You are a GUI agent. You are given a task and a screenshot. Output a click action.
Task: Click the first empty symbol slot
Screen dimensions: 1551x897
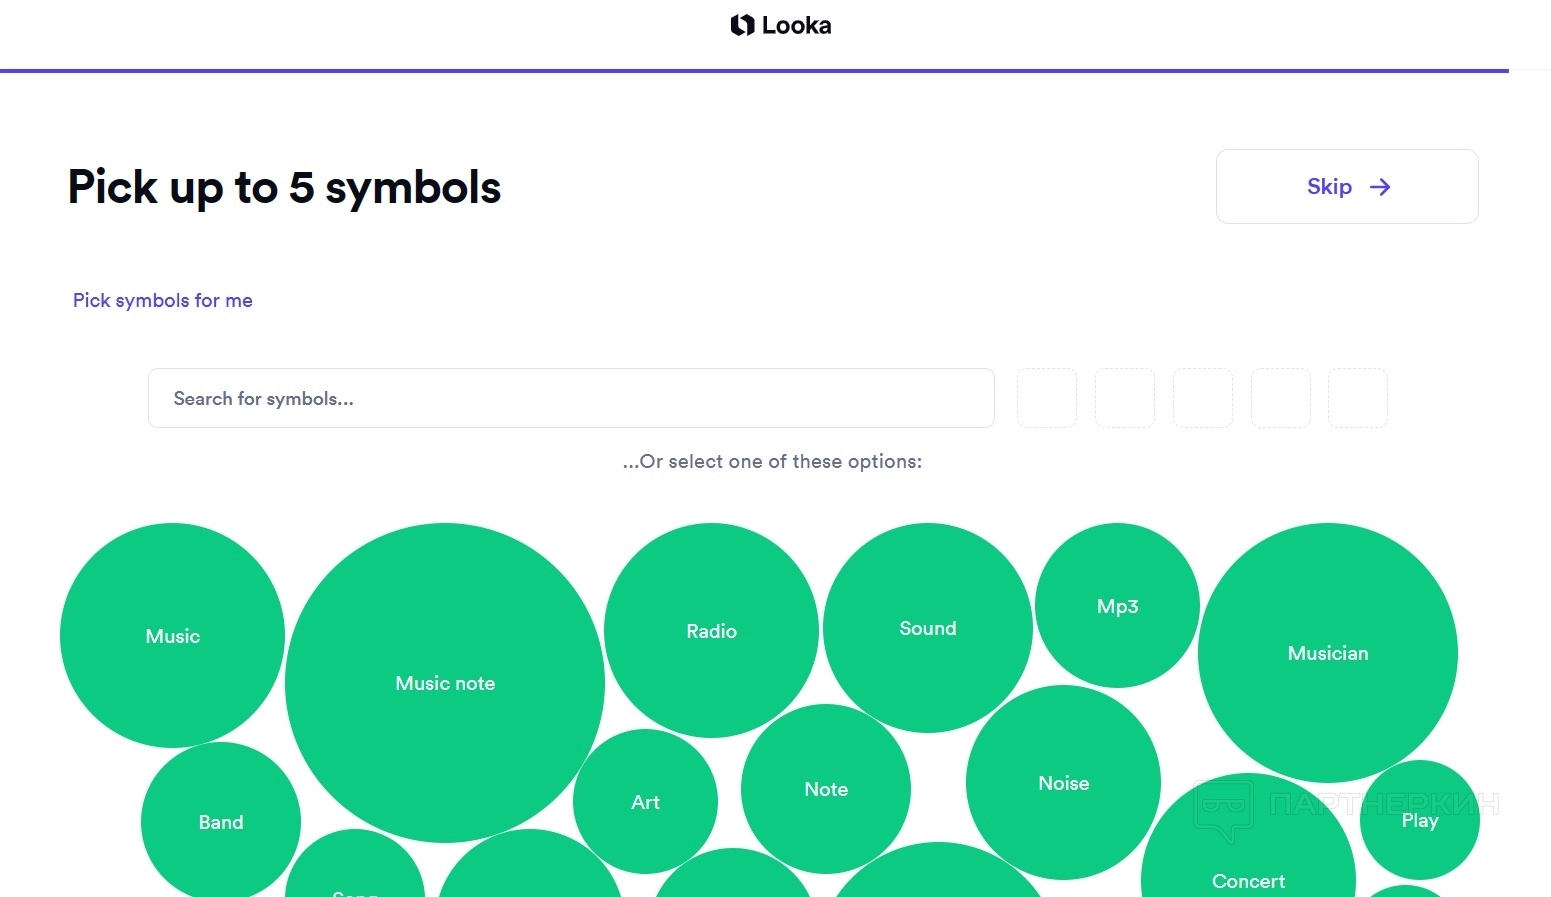tap(1046, 398)
